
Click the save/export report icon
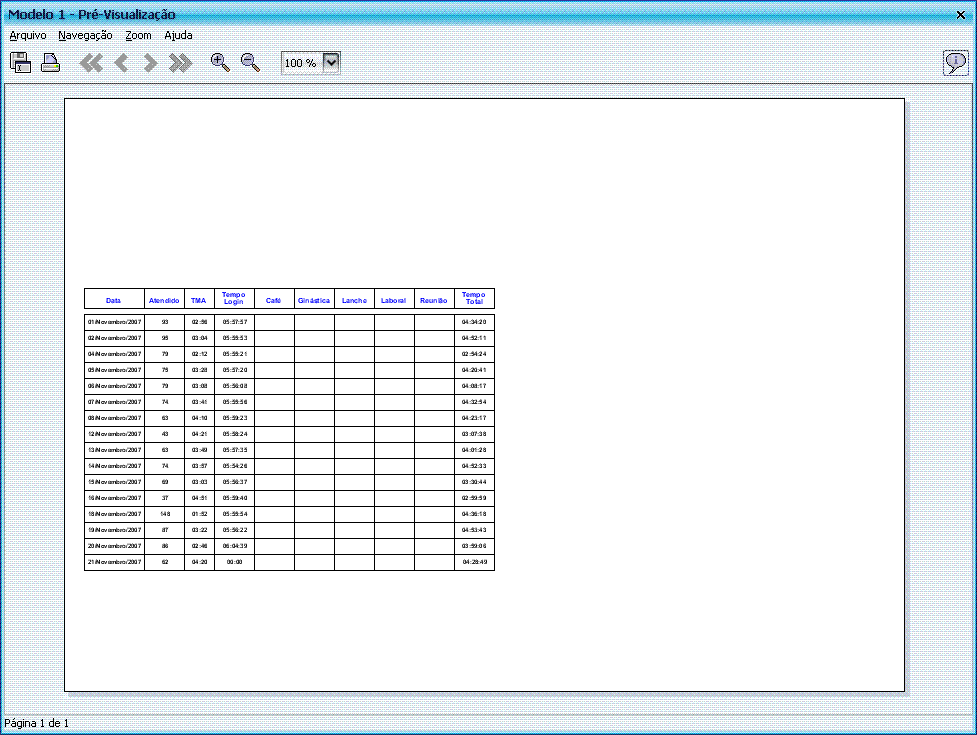tap(20, 63)
